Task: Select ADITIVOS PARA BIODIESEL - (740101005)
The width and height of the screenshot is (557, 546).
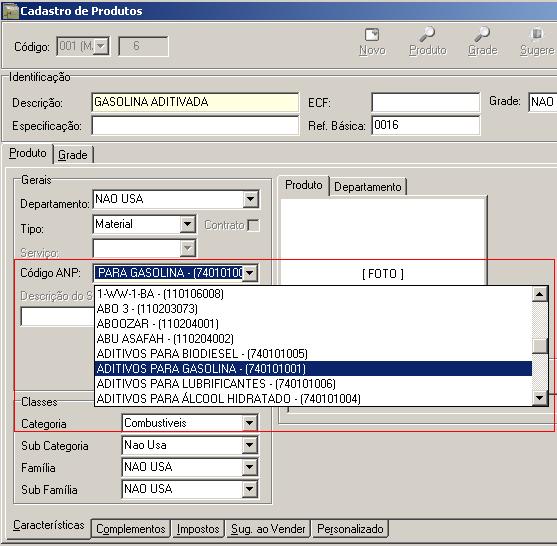Action: (x=313, y=353)
